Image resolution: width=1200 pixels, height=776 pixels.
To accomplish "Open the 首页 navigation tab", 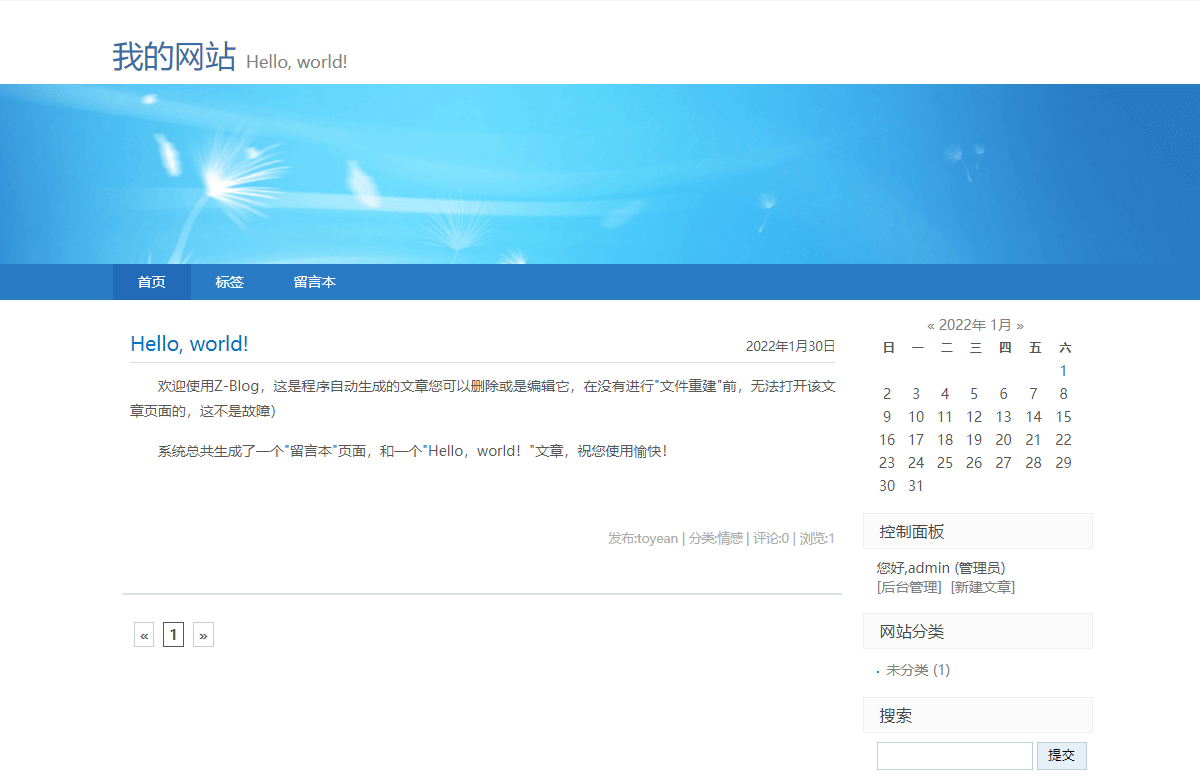I will coord(152,282).
